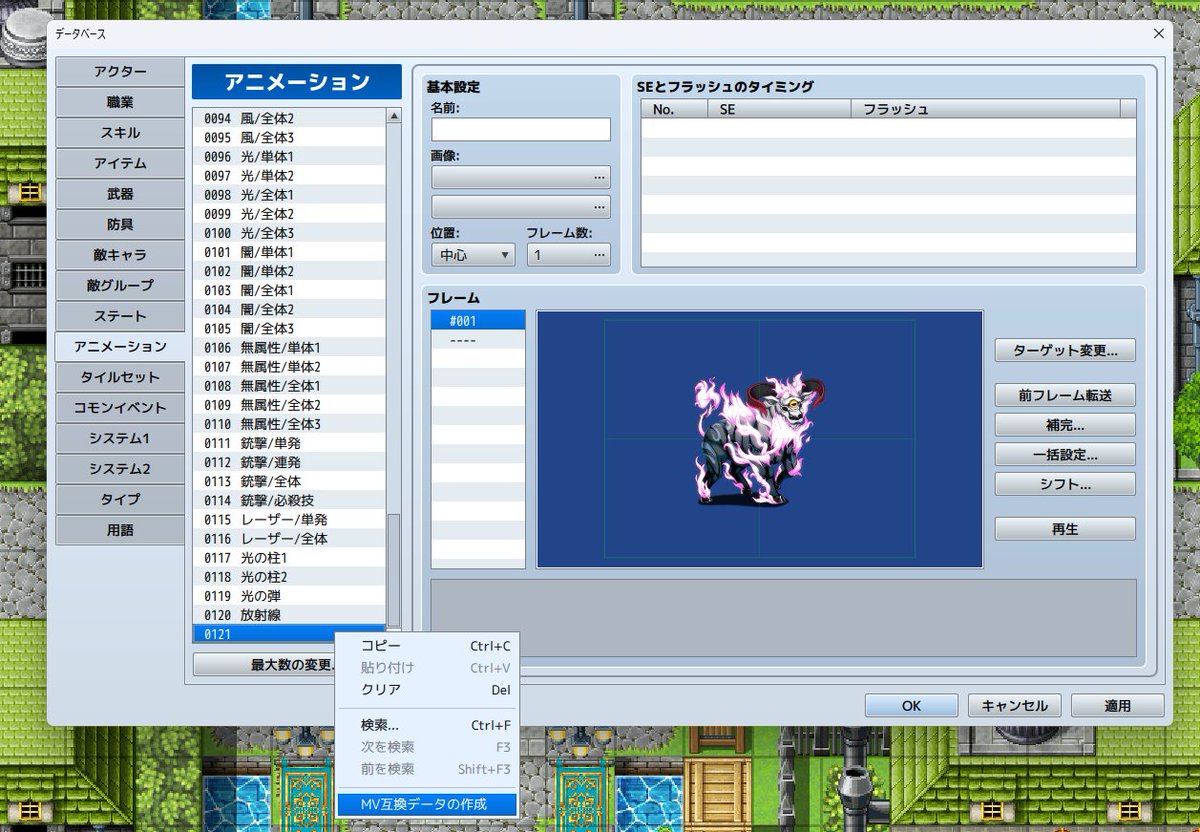Viewport: 1200px width, 832px height.
Task: Select animation 0096 光/単体1
Action: 289,157
